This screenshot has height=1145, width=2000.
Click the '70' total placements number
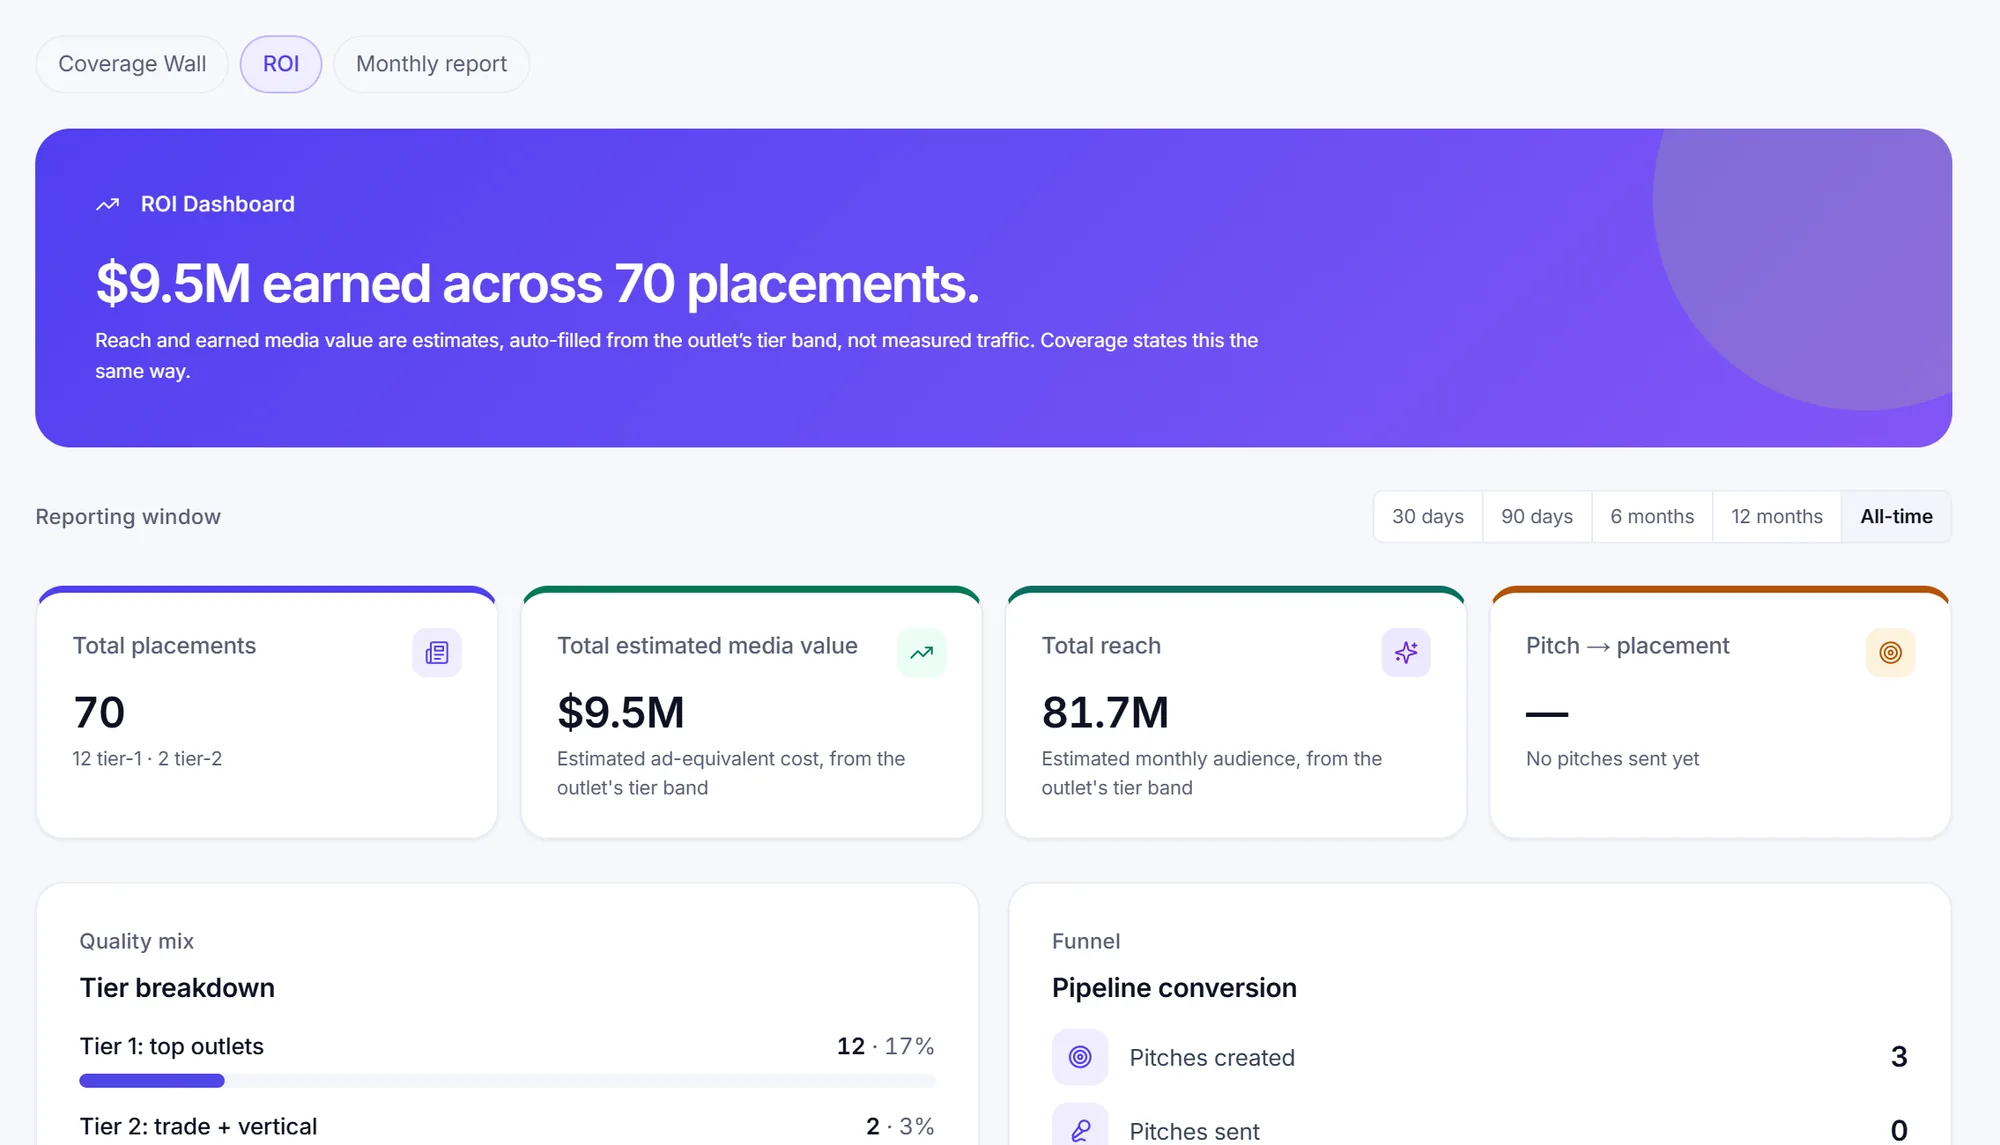point(99,712)
